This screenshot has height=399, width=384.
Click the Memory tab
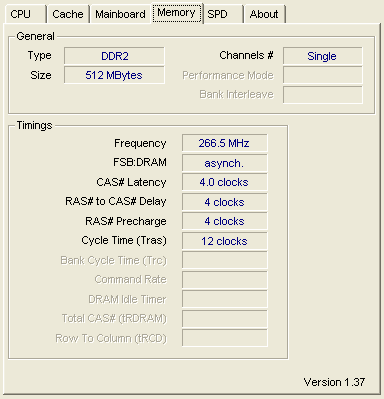pos(177,13)
